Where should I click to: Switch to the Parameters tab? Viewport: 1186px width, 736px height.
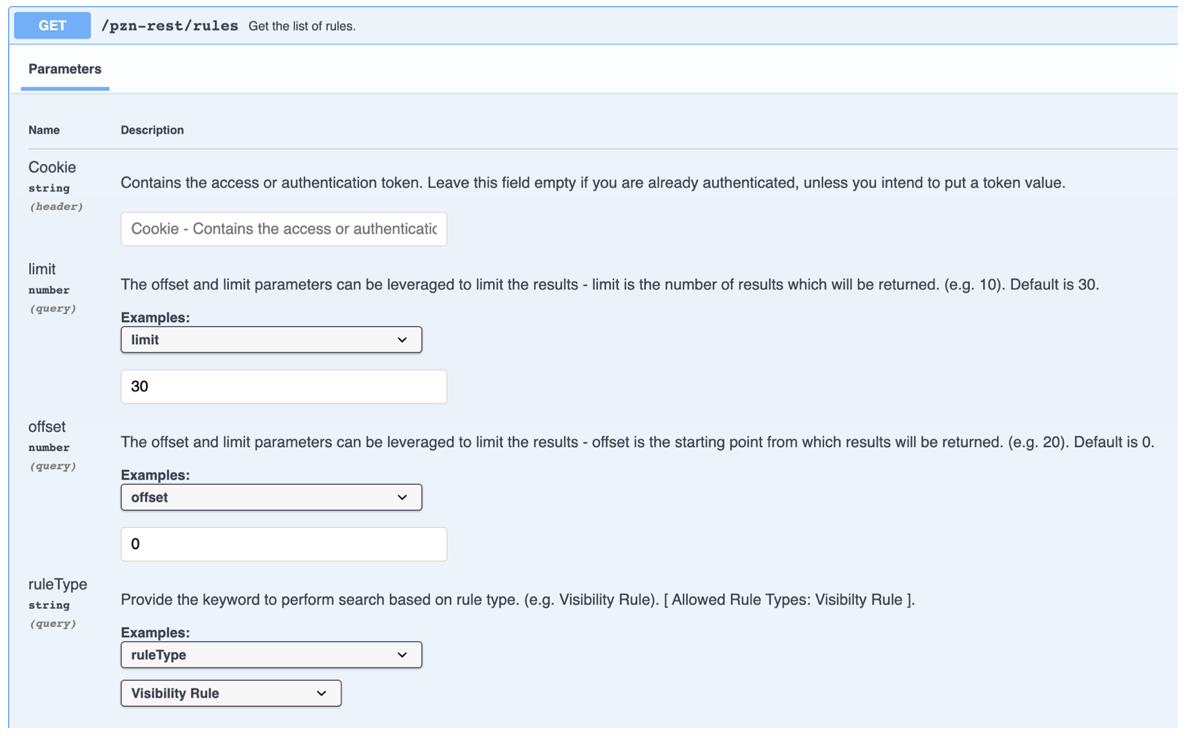point(64,69)
